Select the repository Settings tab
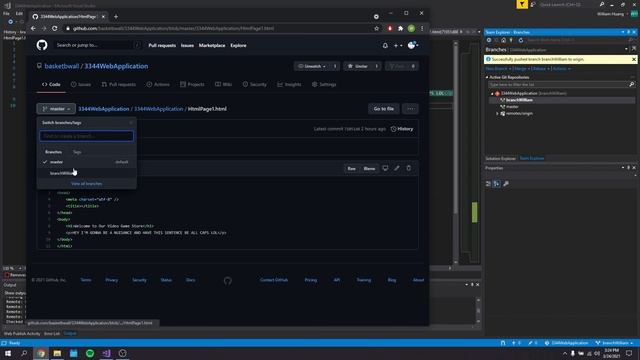 click(x=324, y=84)
